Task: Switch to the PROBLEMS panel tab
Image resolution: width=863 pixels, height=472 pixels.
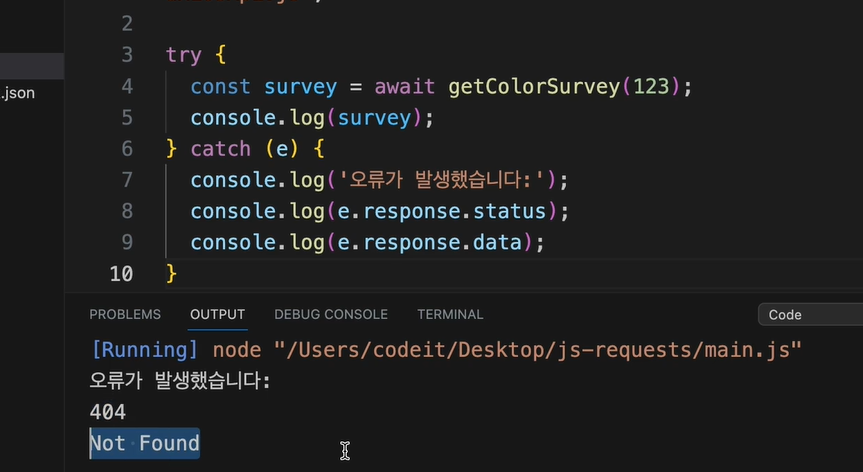Action: point(125,315)
